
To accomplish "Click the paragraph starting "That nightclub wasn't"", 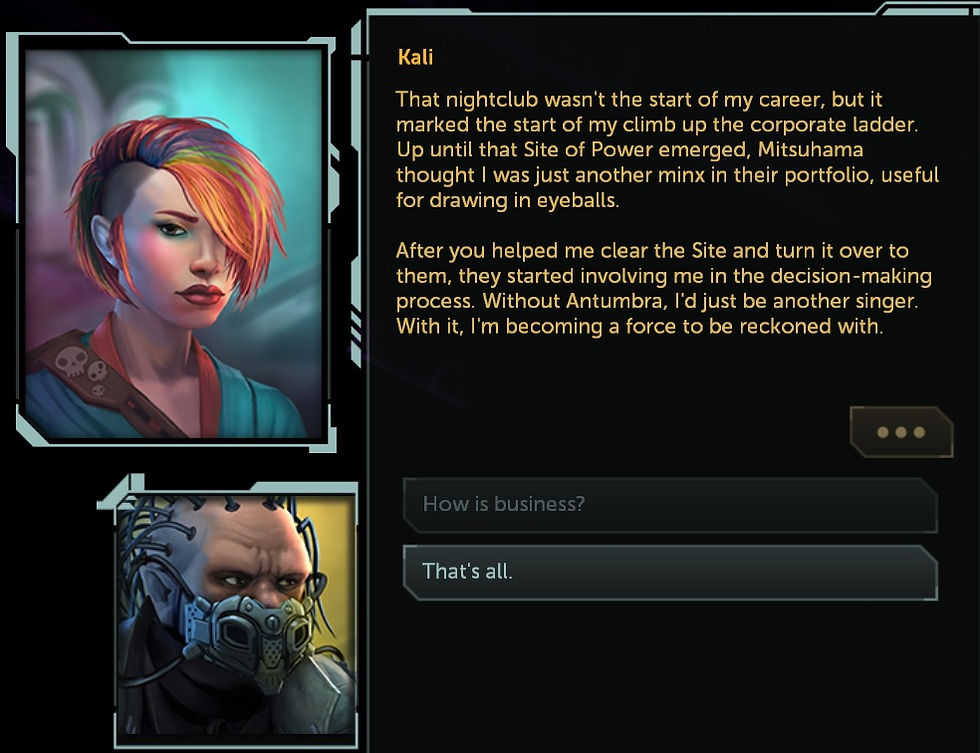I will pyautogui.click(x=667, y=150).
